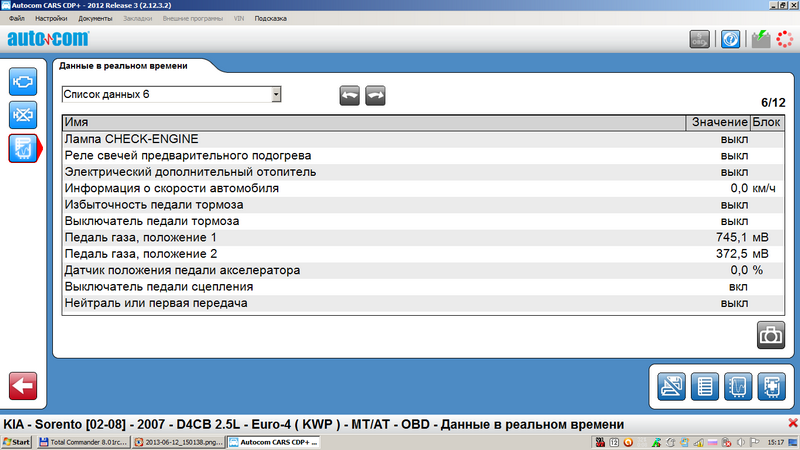Image resolution: width=800 pixels, height=450 pixels.
Task: Click the 15:17 clock in system tray
Action: point(776,442)
